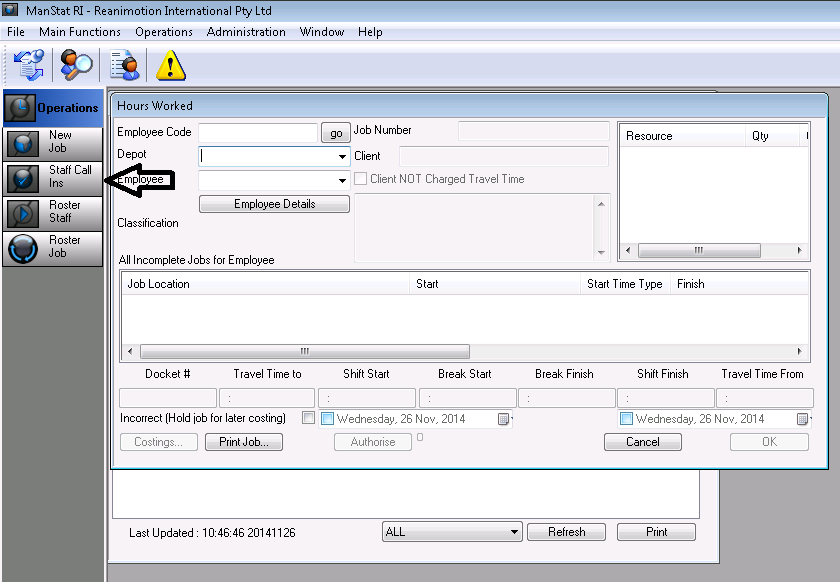Focus the Break Finish time field

567,398
